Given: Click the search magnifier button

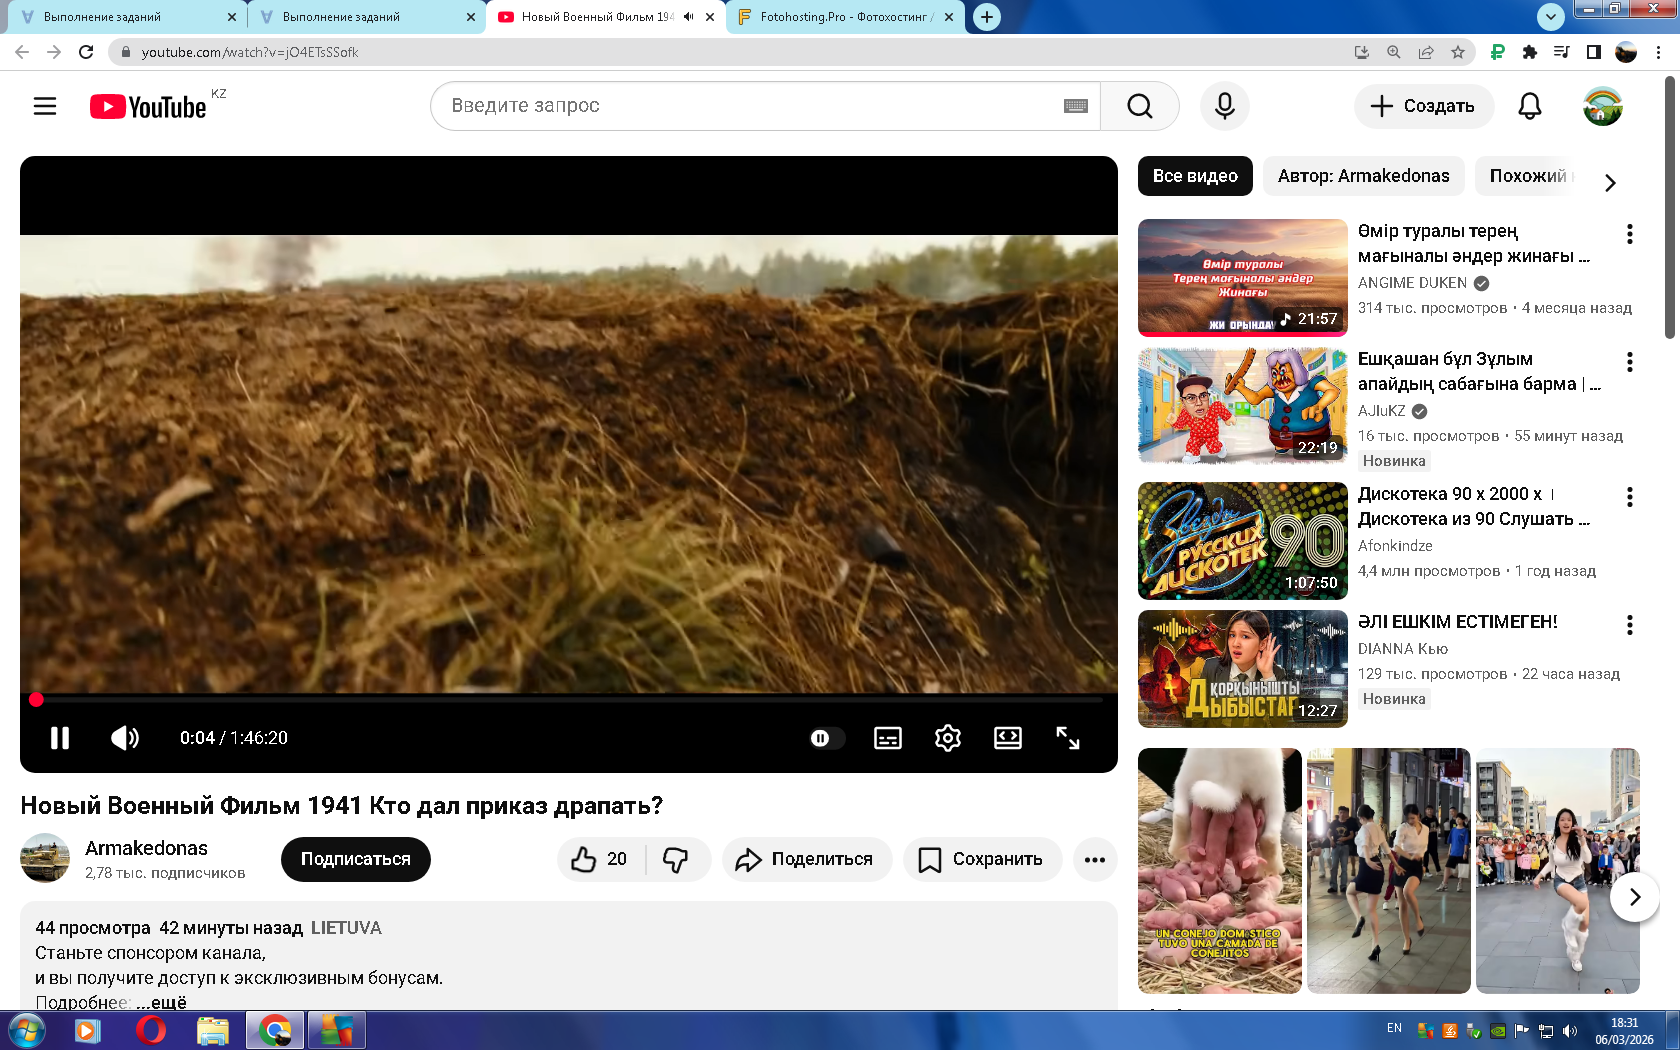Looking at the screenshot, I should tap(1139, 106).
